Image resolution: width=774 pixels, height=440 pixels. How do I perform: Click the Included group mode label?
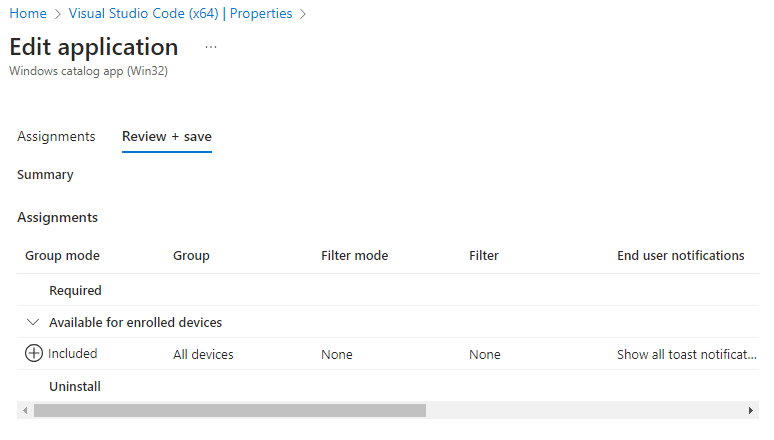point(72,353)
